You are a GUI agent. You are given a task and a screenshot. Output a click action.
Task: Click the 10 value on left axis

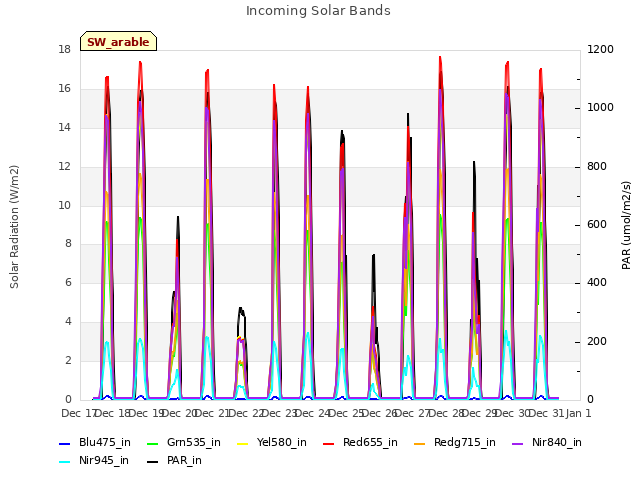click(65, 205)
